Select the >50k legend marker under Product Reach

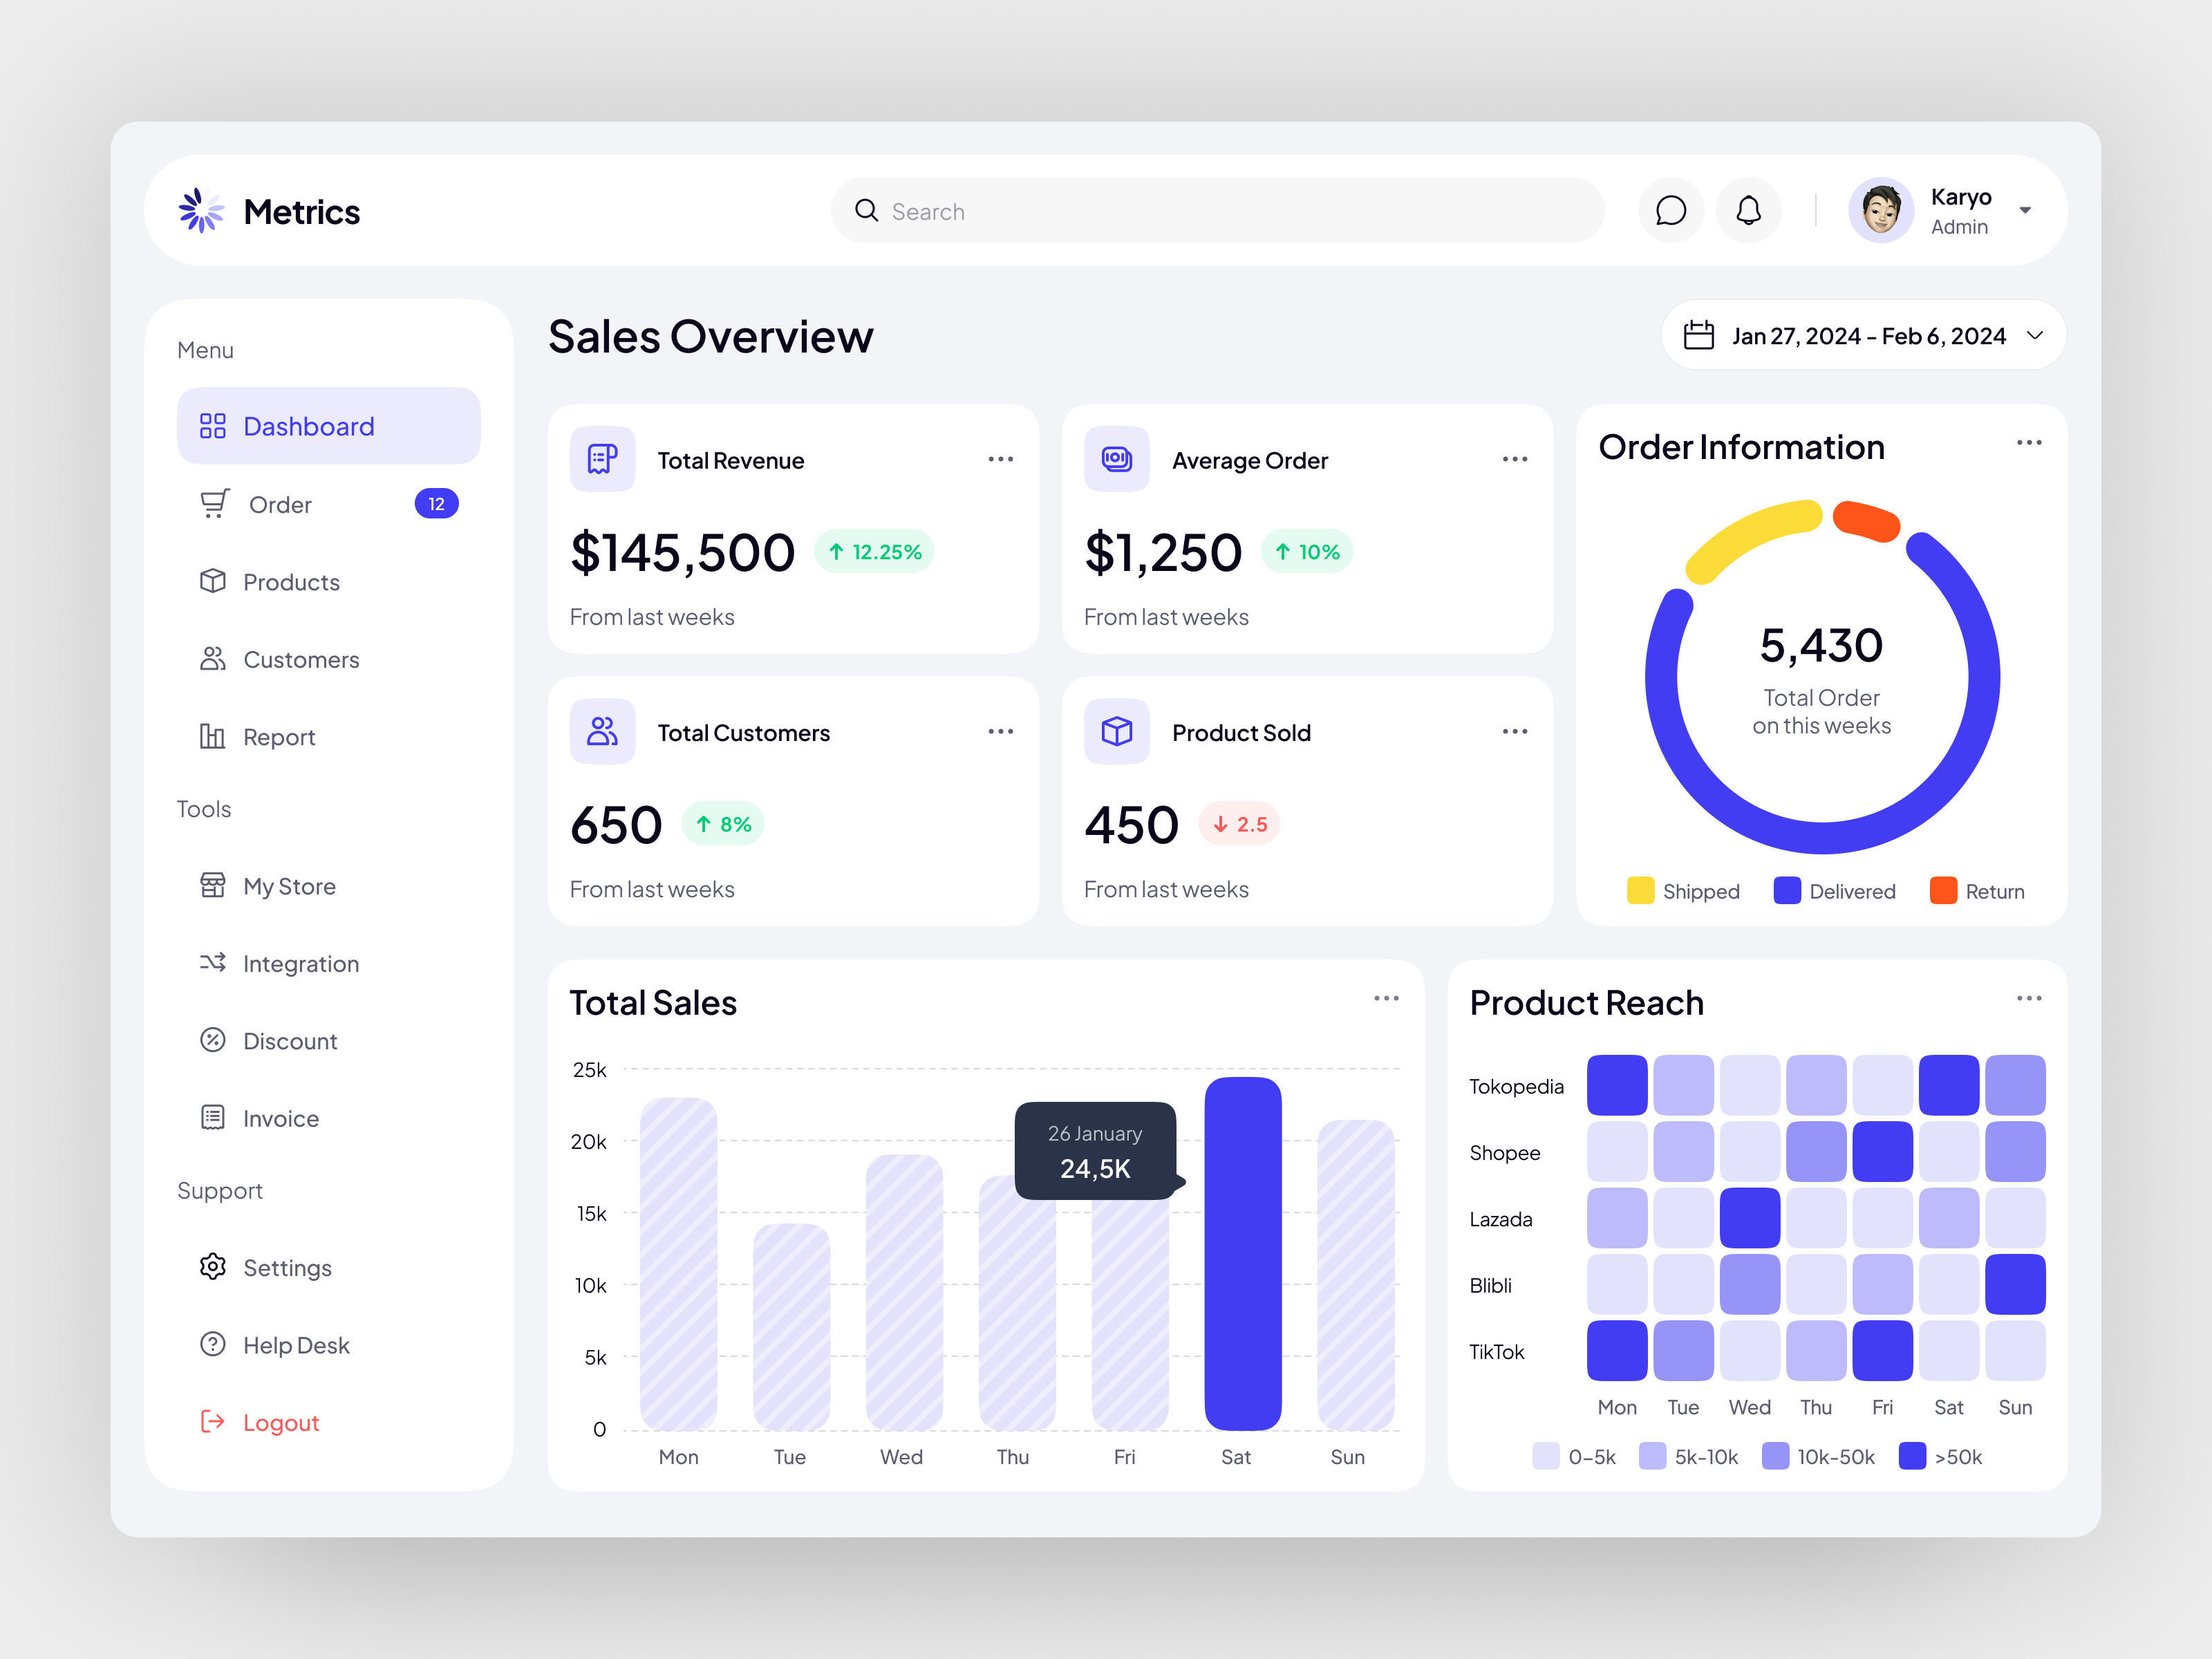click(1911, 1457)
